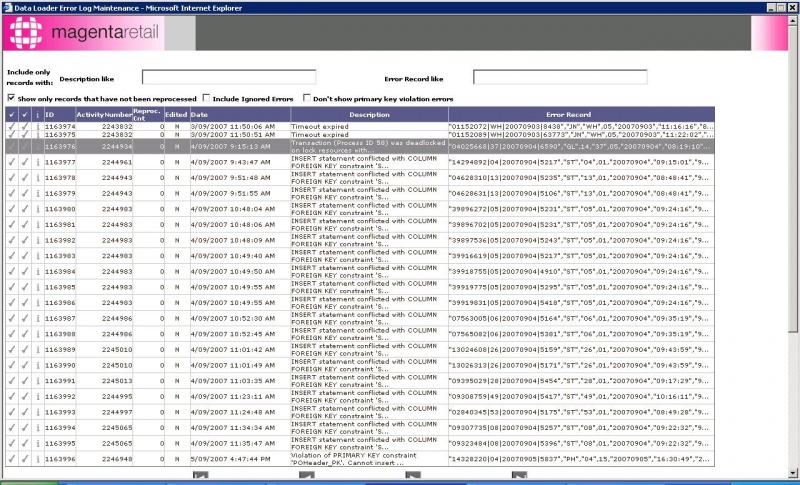Click leftmost checkmark icon of record 1163995

coord(12,443)
